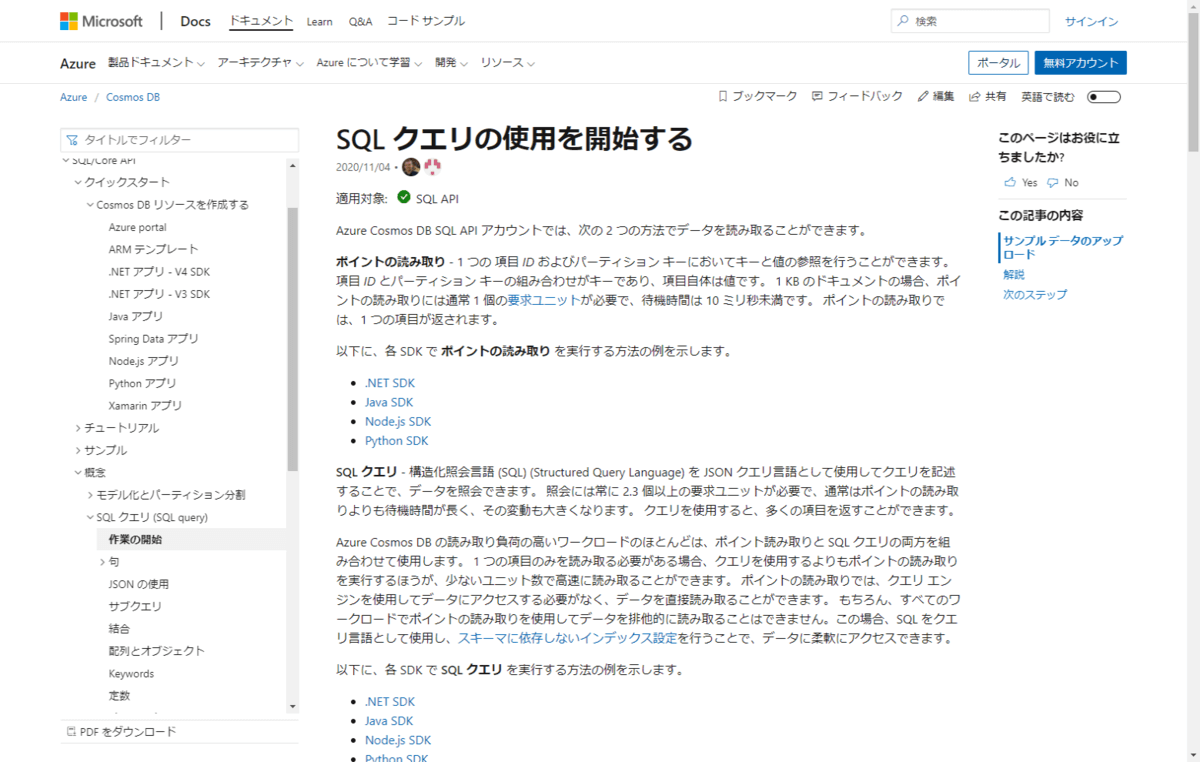Select ARM テンプレート tree item
The image size is (1200, 762).
point(154,249)
